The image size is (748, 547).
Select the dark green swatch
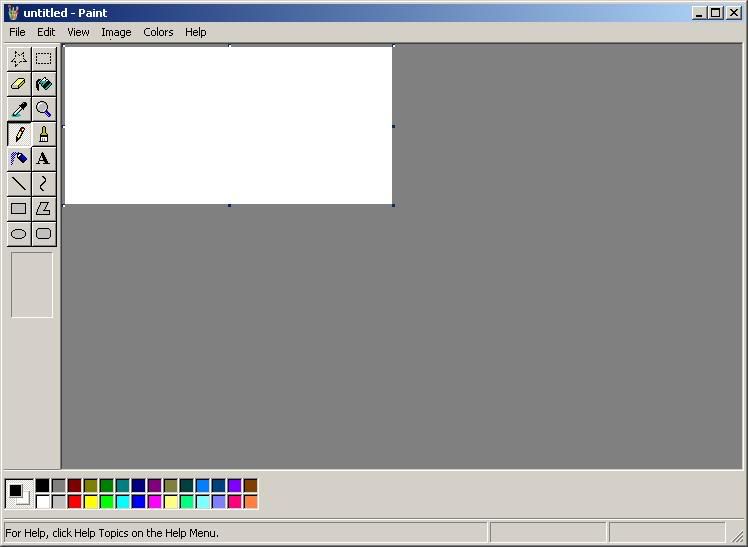point(106,485)
